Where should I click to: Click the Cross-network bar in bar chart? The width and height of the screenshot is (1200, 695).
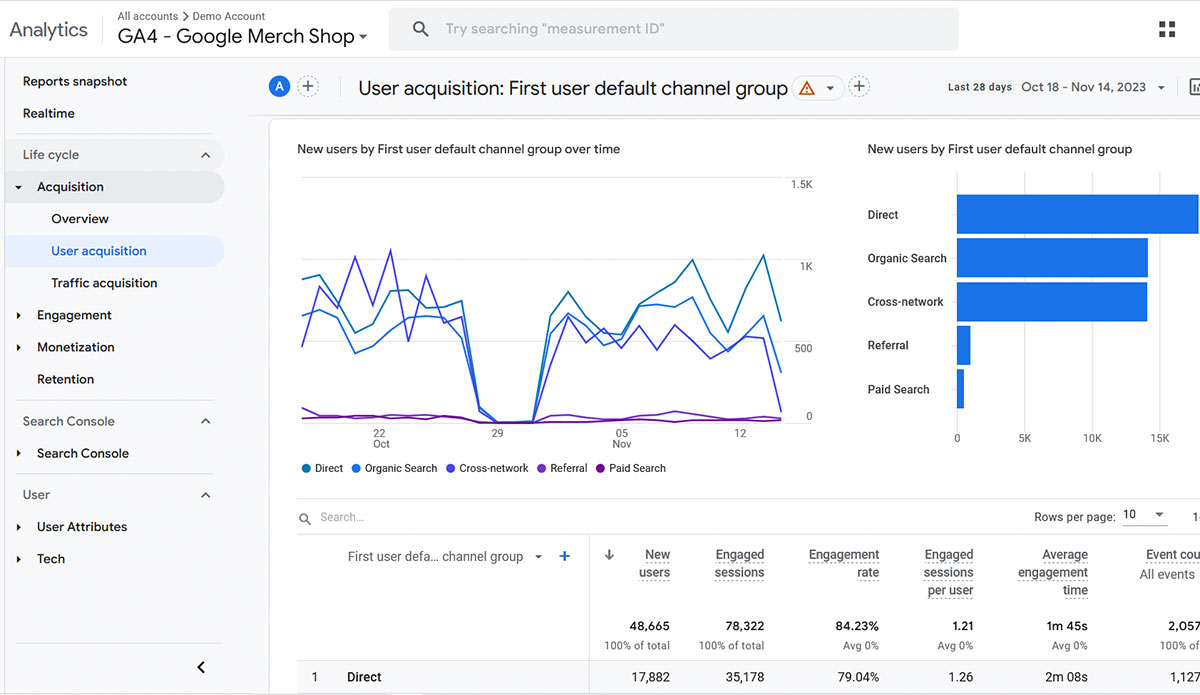(1052, 302)
